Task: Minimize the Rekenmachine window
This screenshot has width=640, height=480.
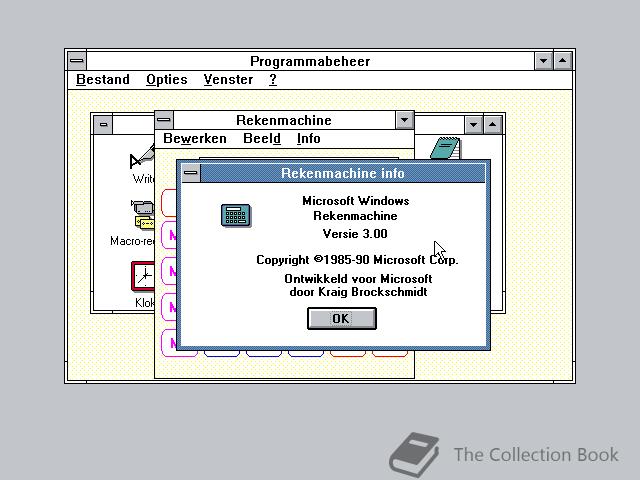Action: [404, 120]
